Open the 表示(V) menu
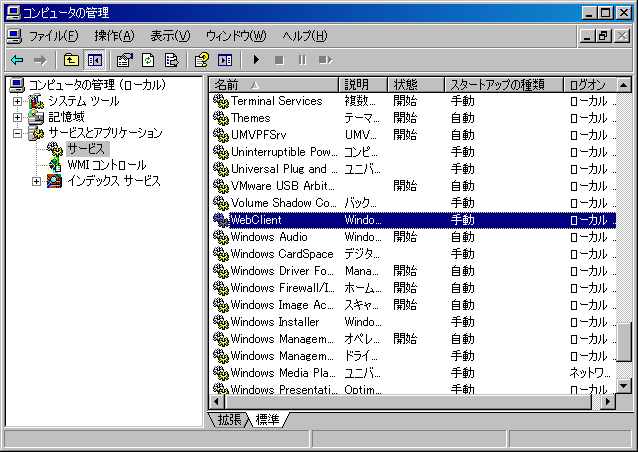Screen dimensions: 638x452 coord(170,36)
